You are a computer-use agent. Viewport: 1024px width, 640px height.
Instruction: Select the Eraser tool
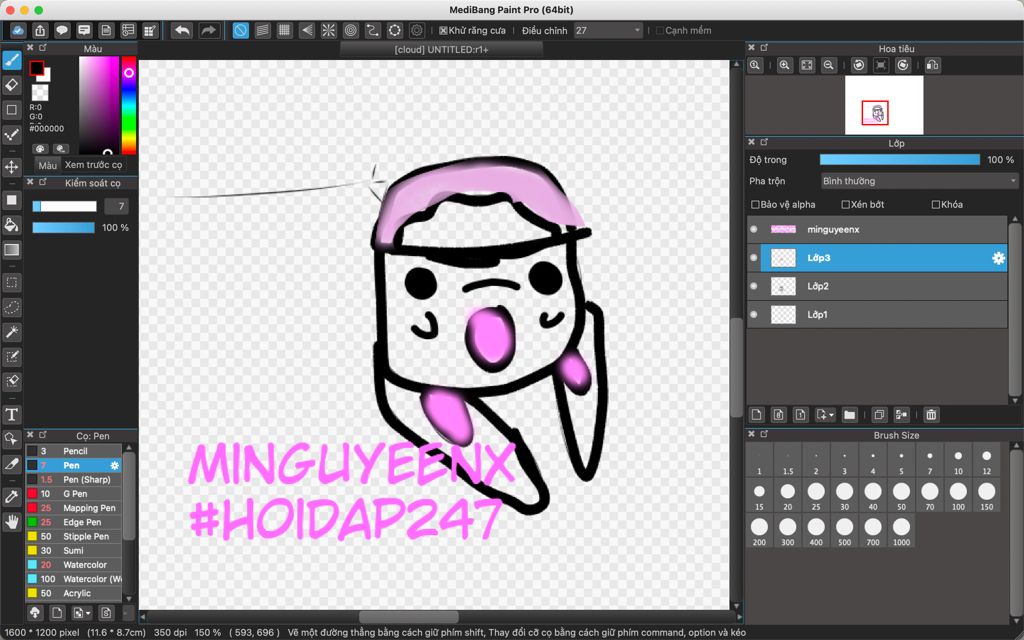coord(12,85)
